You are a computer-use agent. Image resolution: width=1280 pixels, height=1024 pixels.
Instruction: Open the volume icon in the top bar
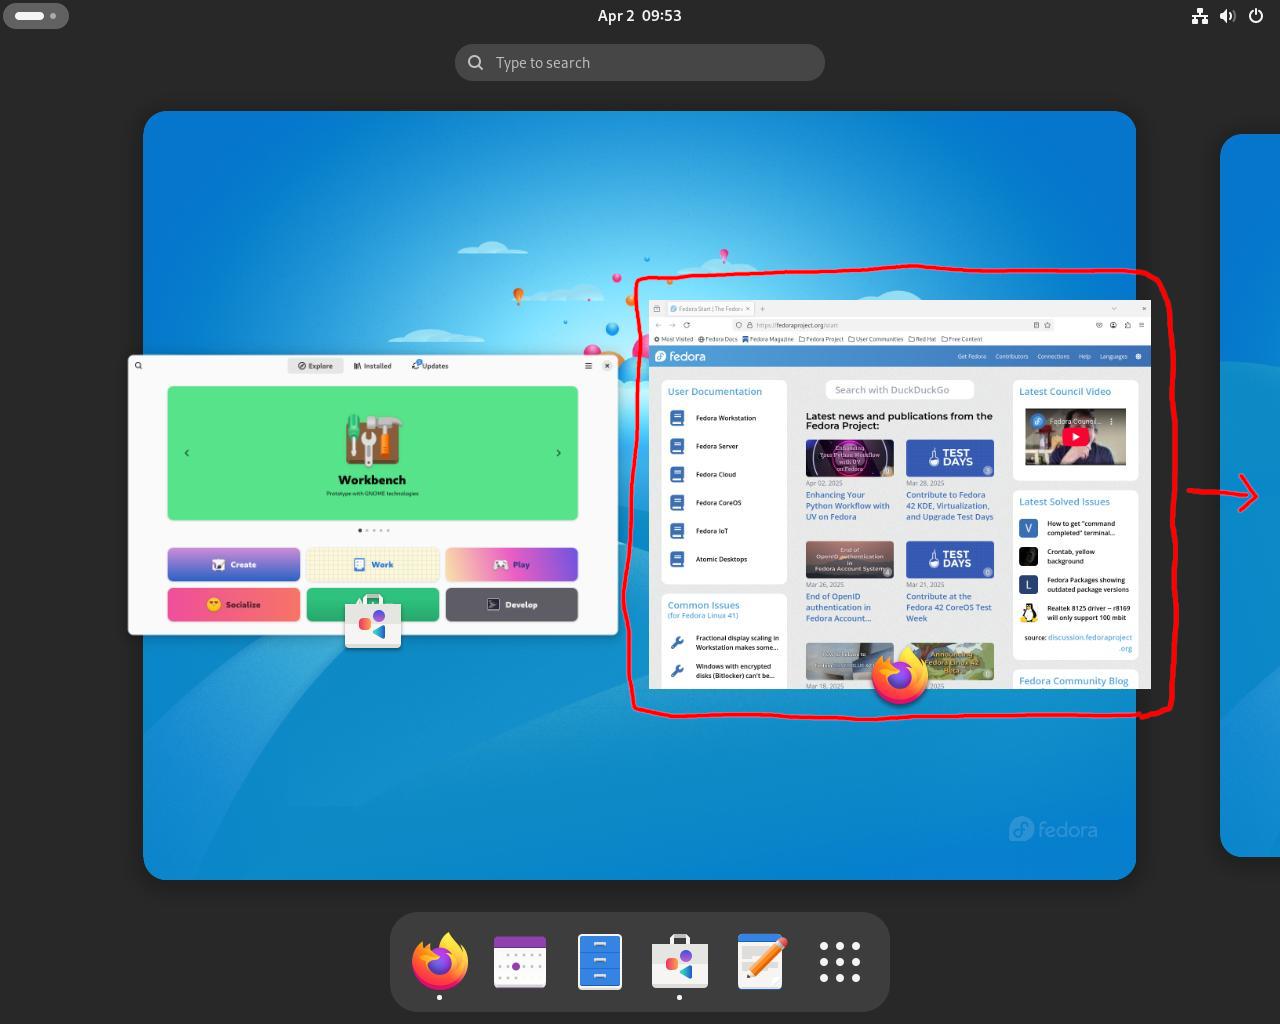pyautogui.click(x=1228, y=16)
